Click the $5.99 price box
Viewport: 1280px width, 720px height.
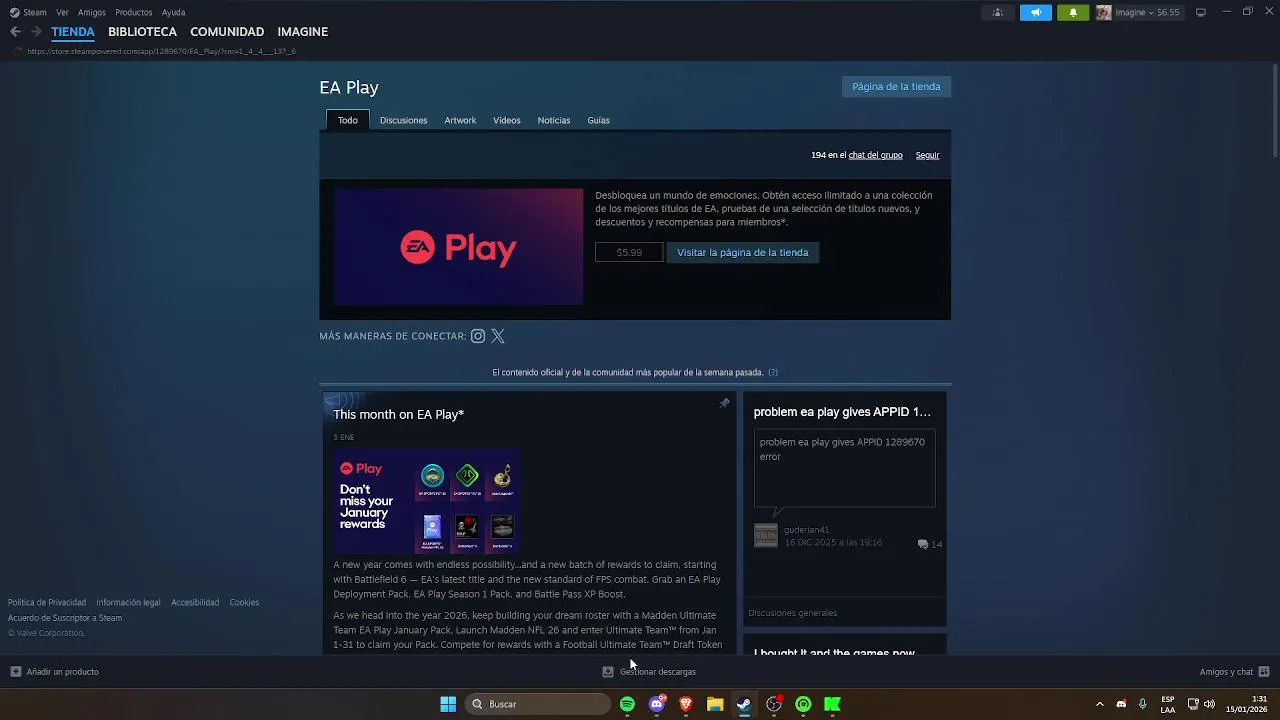[629, 252]
